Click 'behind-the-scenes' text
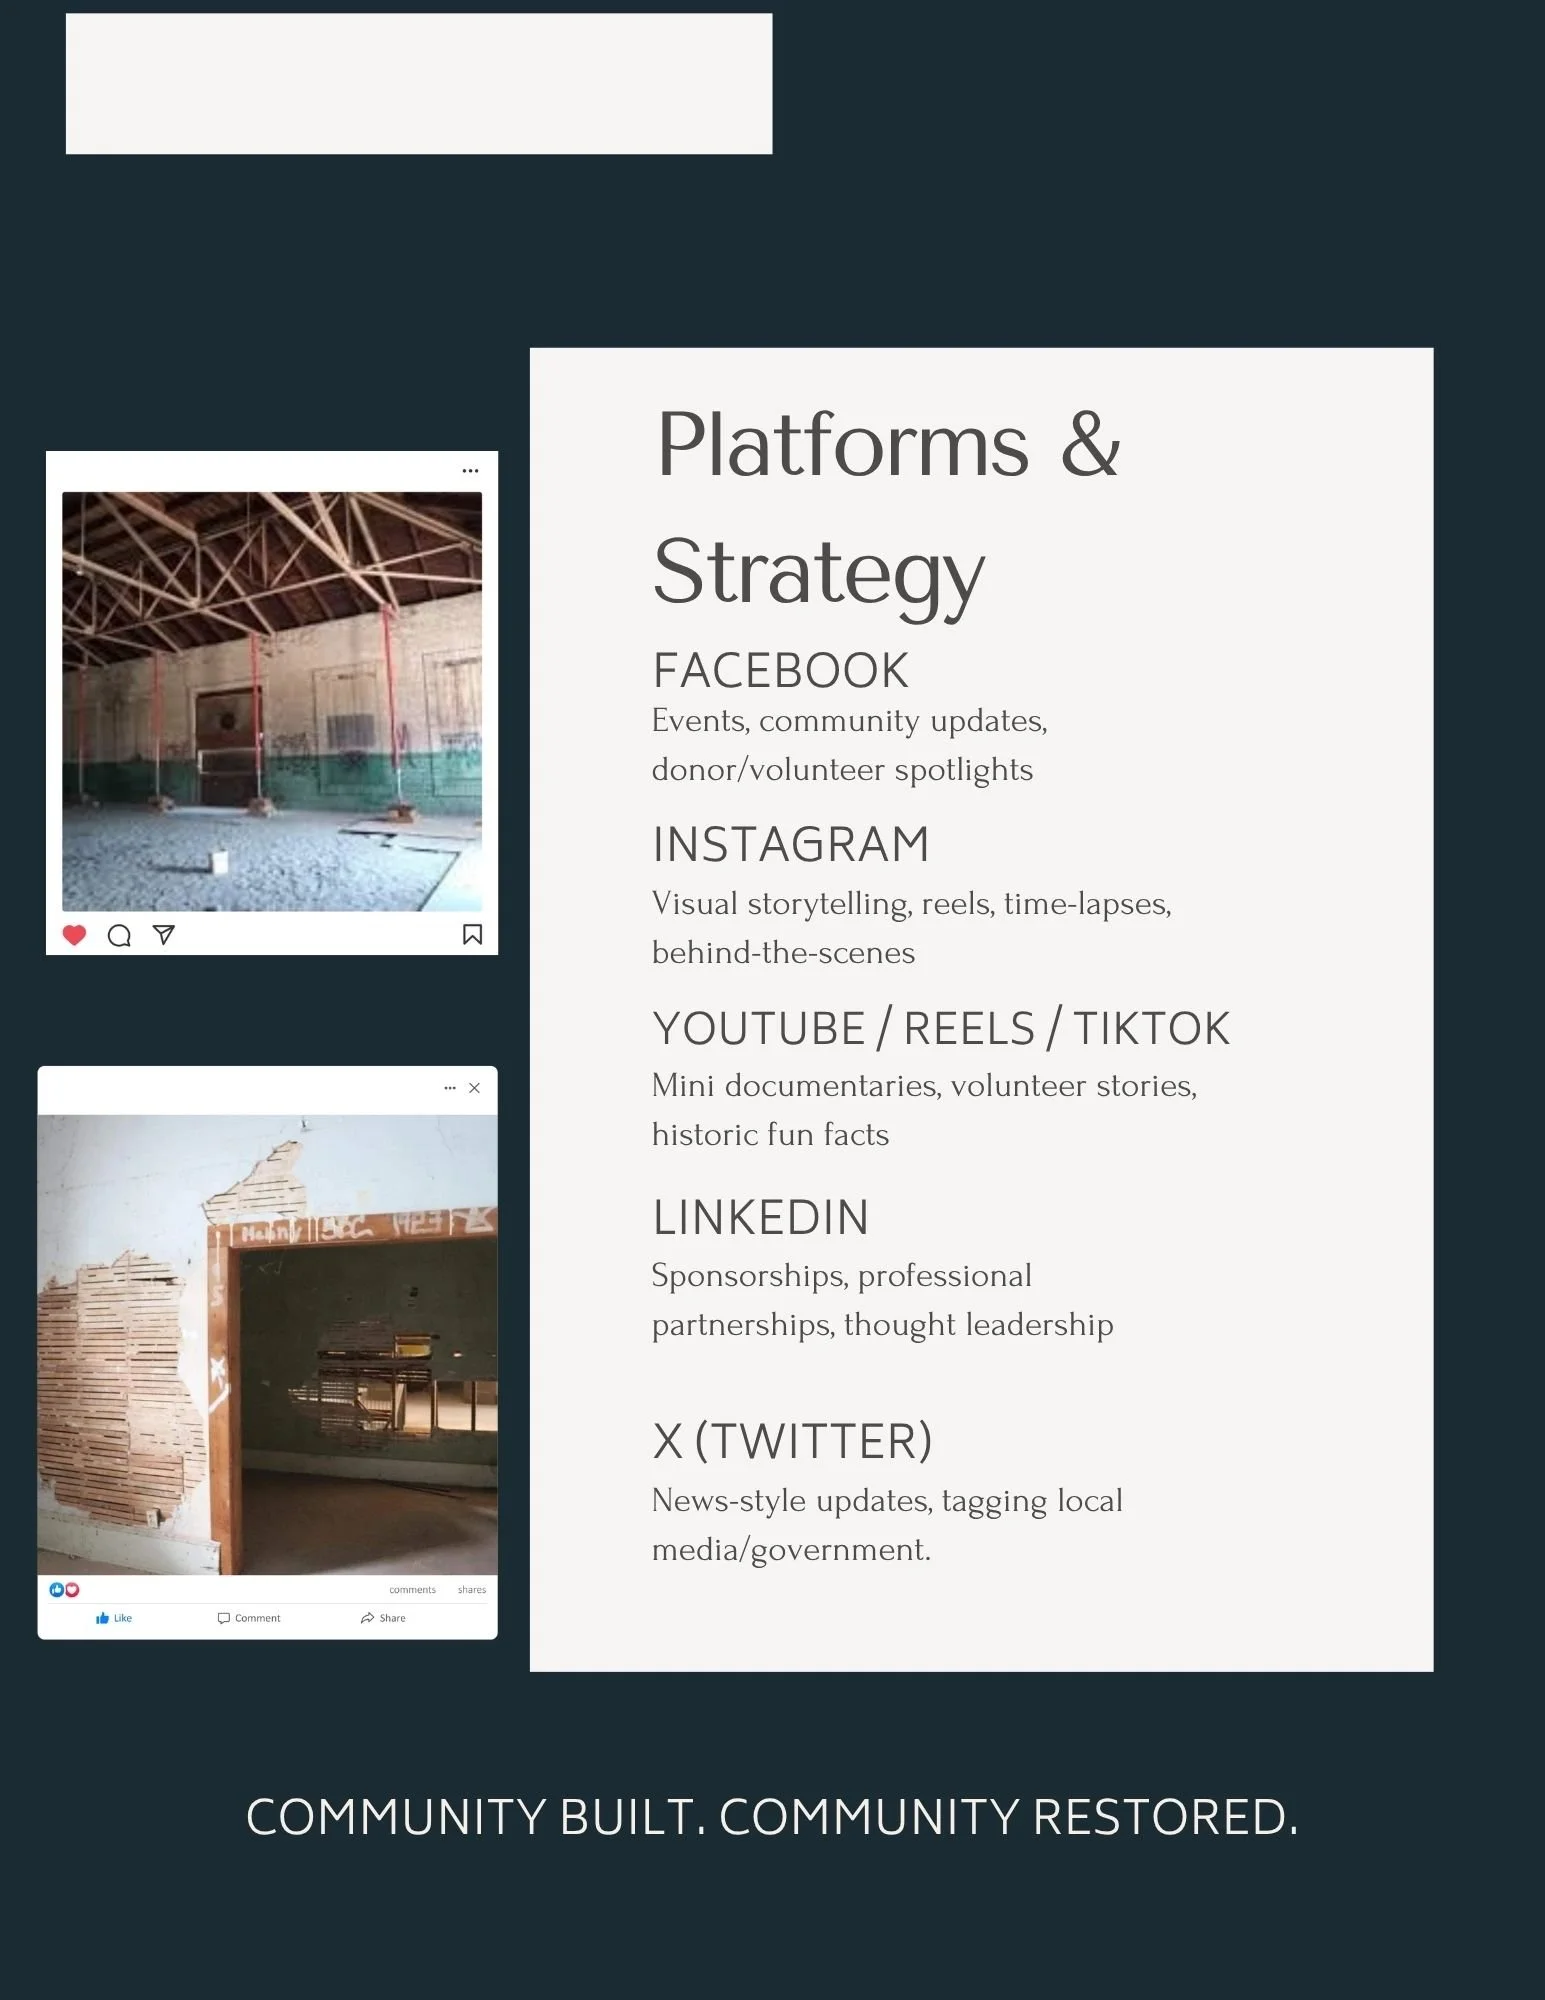This screenshot has width=1545, height=2000. (x=783, y=953)
